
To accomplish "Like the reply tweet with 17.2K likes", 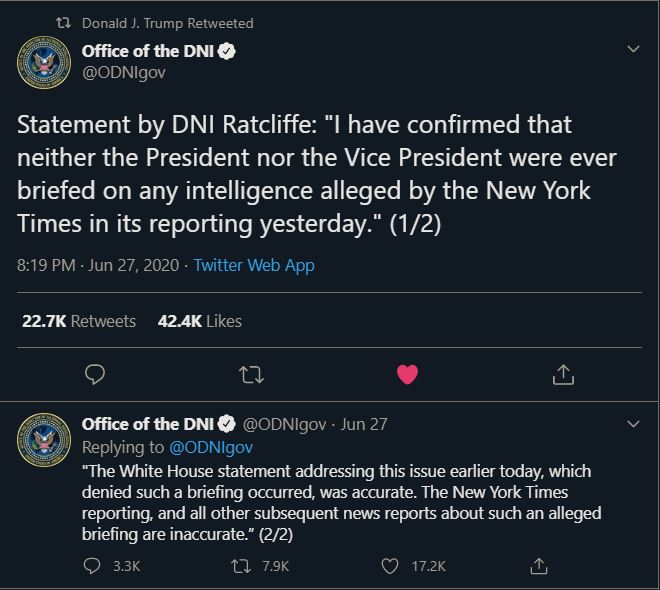I will (x=389, y=566).
